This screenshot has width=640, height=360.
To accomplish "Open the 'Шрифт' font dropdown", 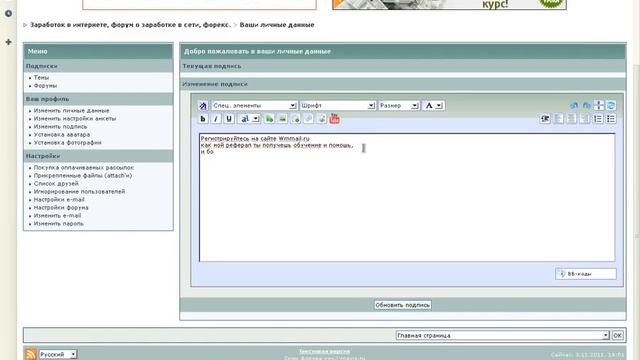I will click(x=338, y=106).
